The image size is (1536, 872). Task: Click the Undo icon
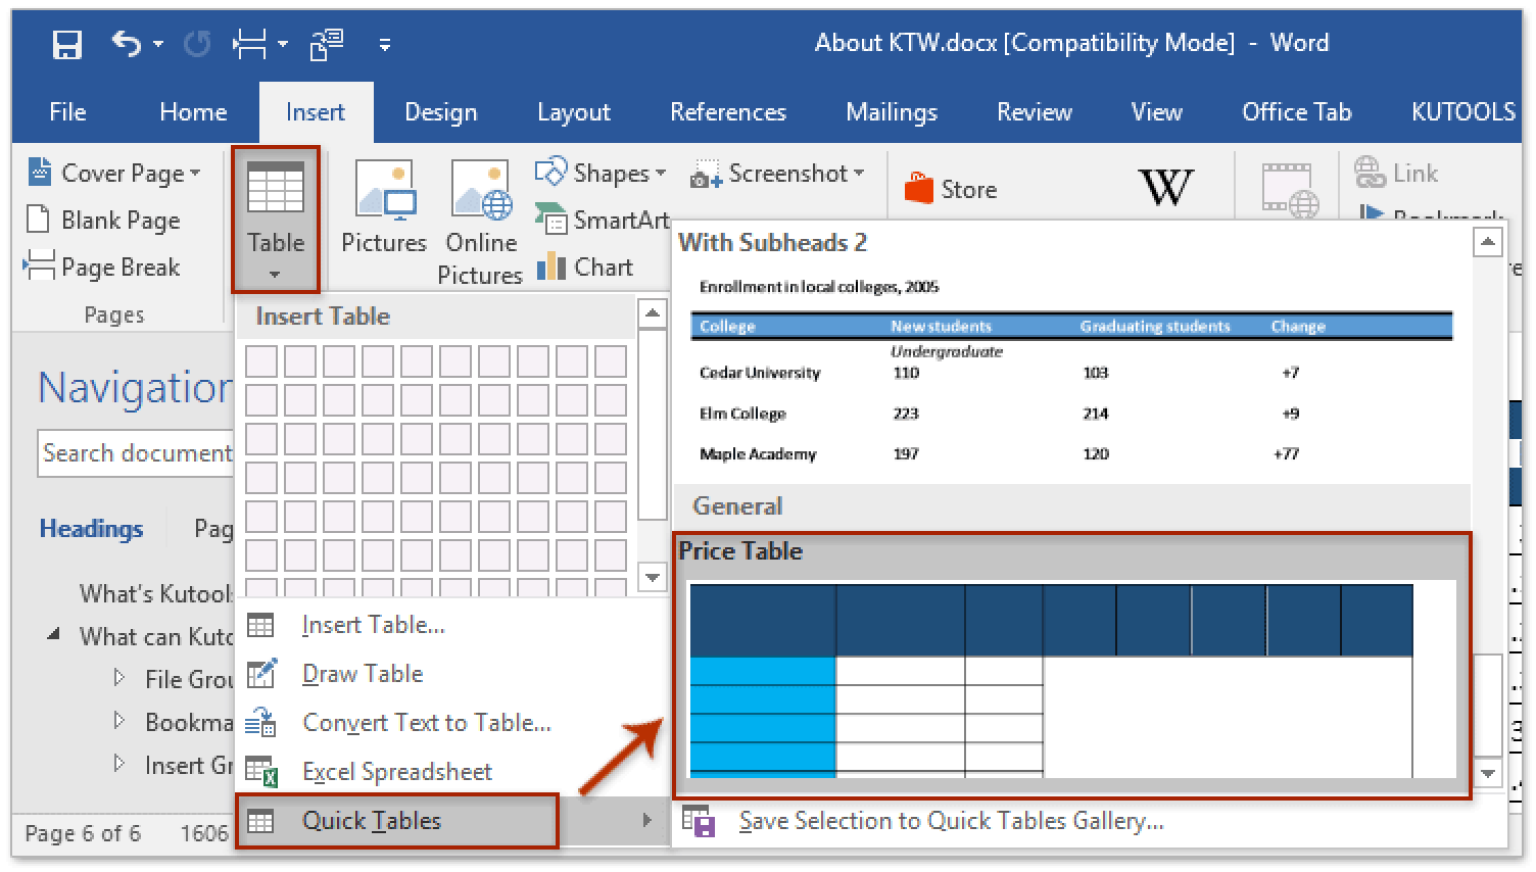point(127,42)
